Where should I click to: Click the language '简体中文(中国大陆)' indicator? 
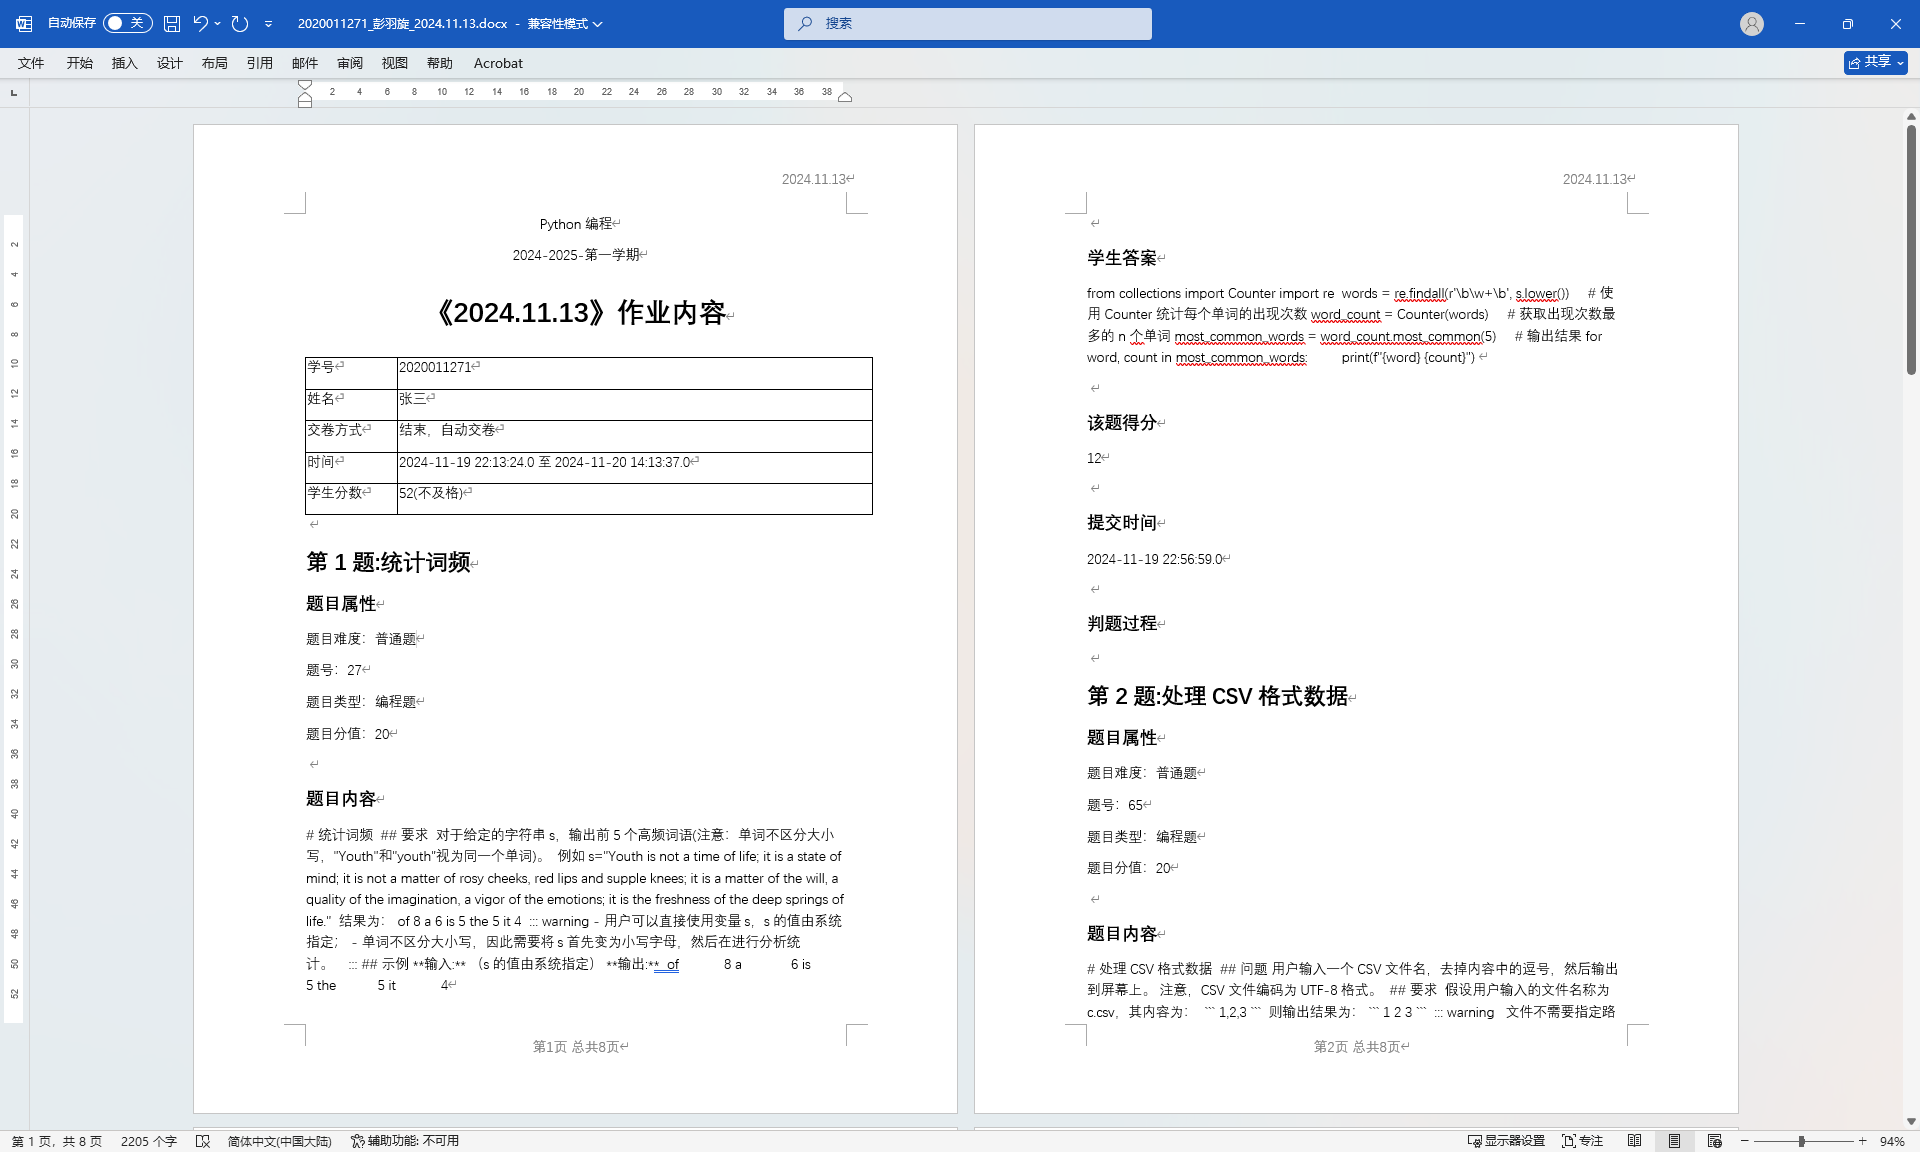[x=279, y=1141]
